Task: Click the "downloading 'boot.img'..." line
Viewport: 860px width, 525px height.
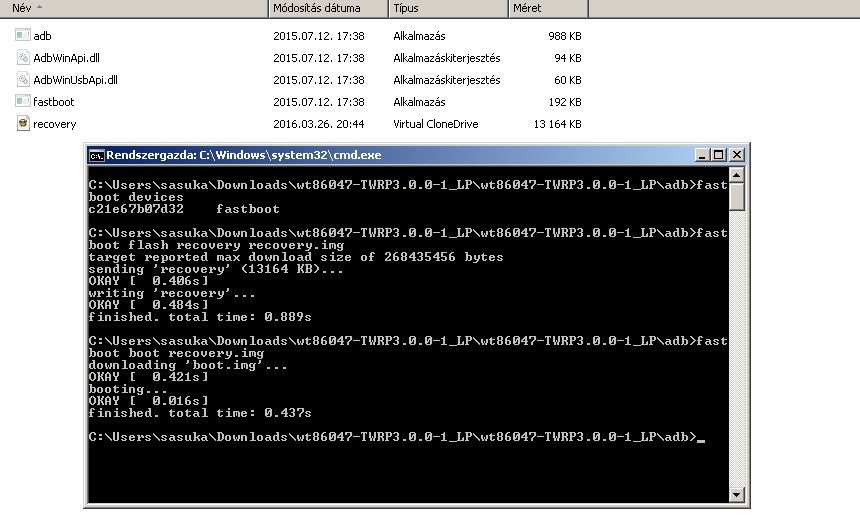Action: [x=188, y=365]
